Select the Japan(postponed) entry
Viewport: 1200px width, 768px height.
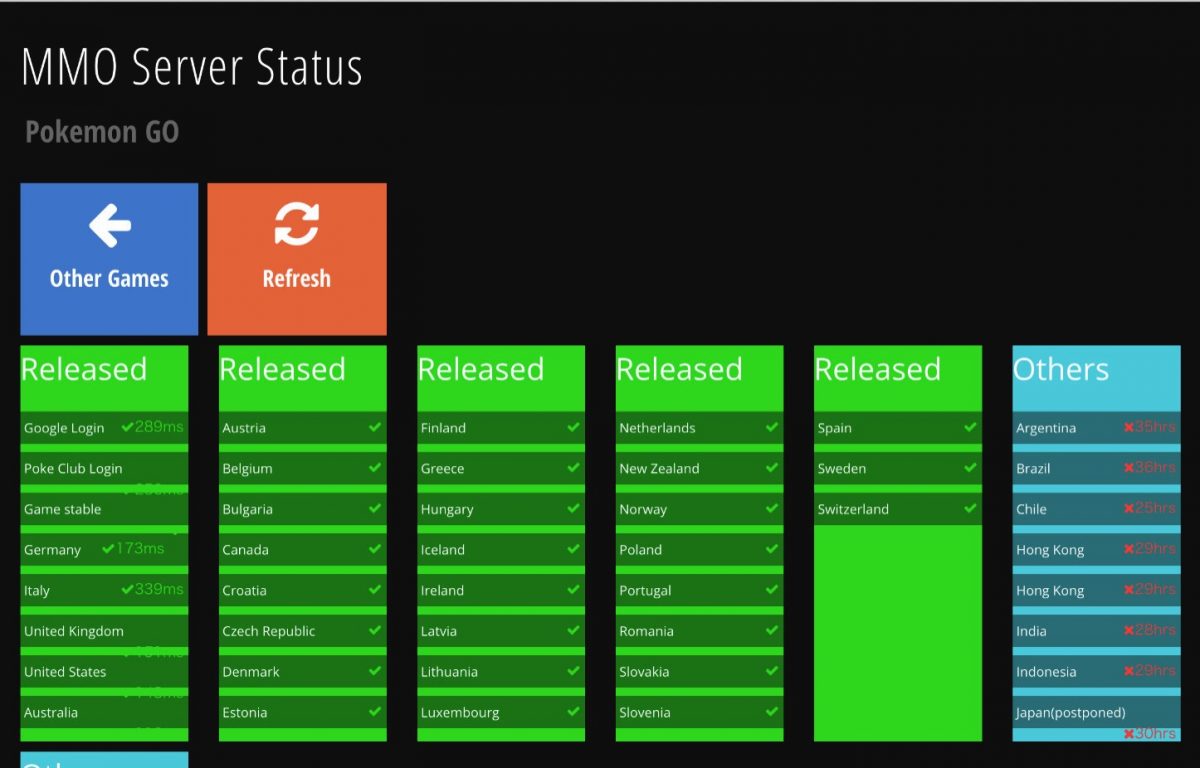(x=1096, y=713)
